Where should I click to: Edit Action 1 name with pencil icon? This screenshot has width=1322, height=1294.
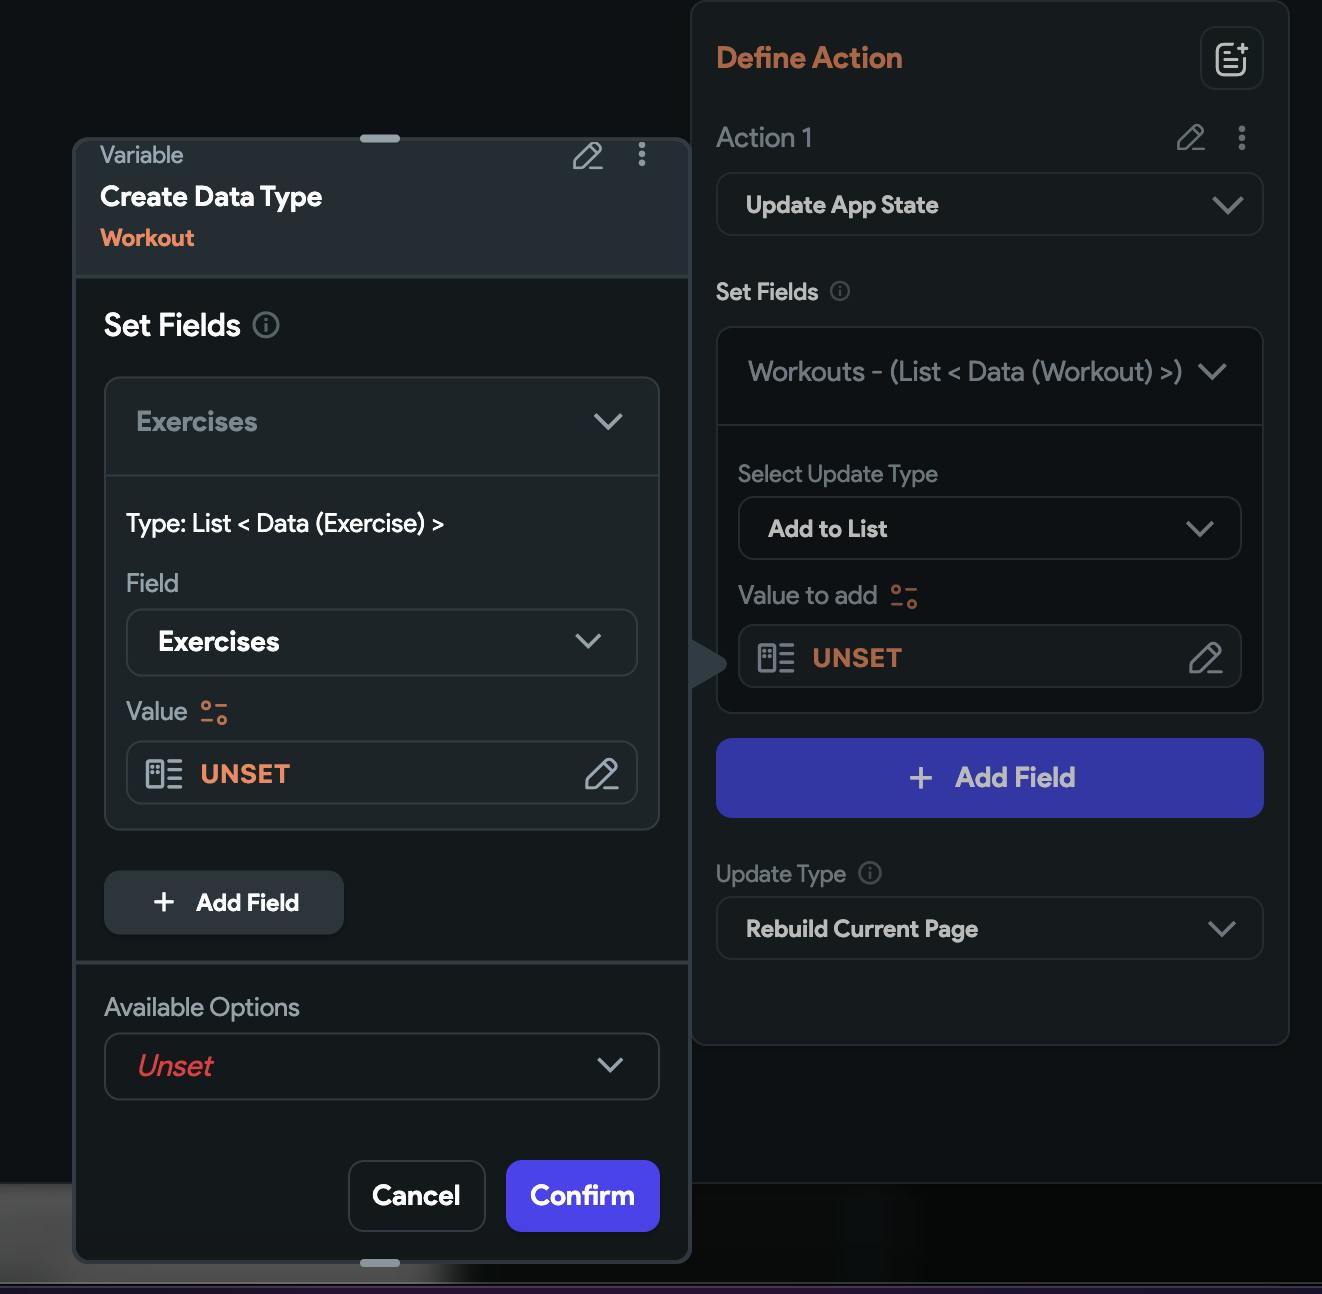click(x=1190, y=138)
